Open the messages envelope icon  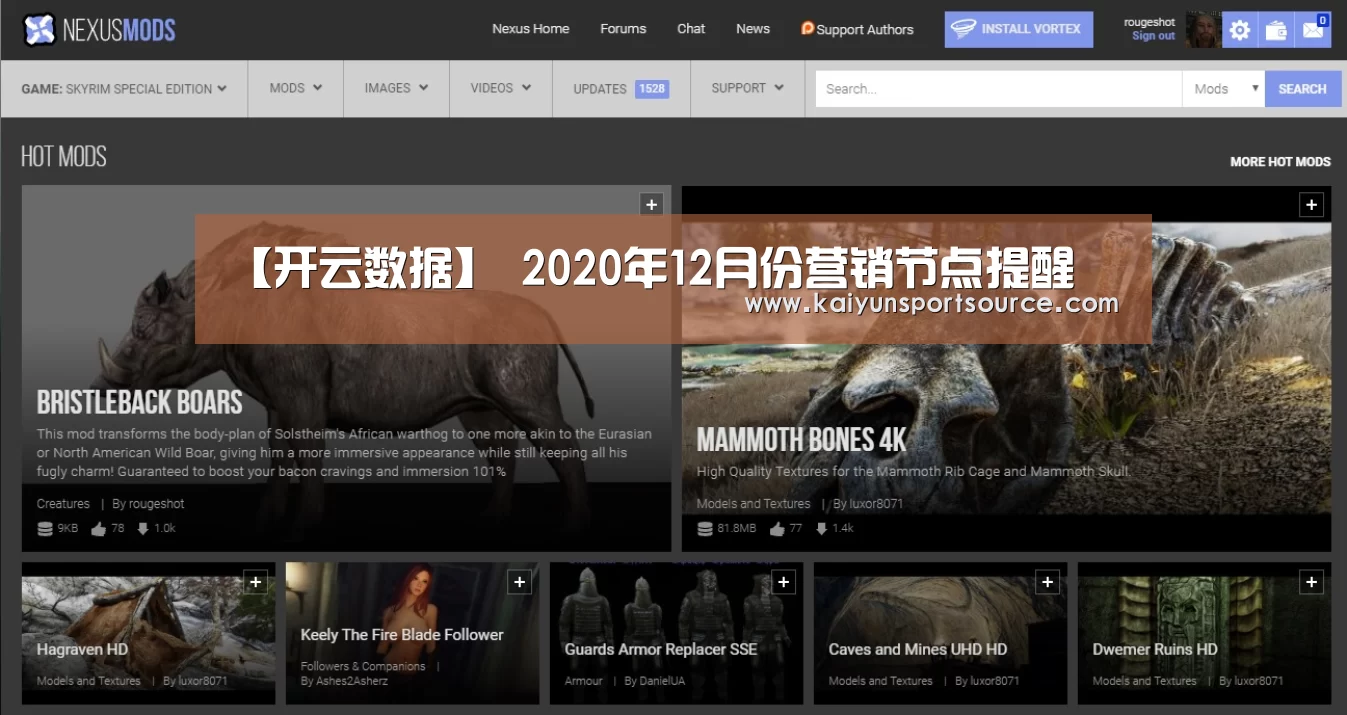[1313, 30]
